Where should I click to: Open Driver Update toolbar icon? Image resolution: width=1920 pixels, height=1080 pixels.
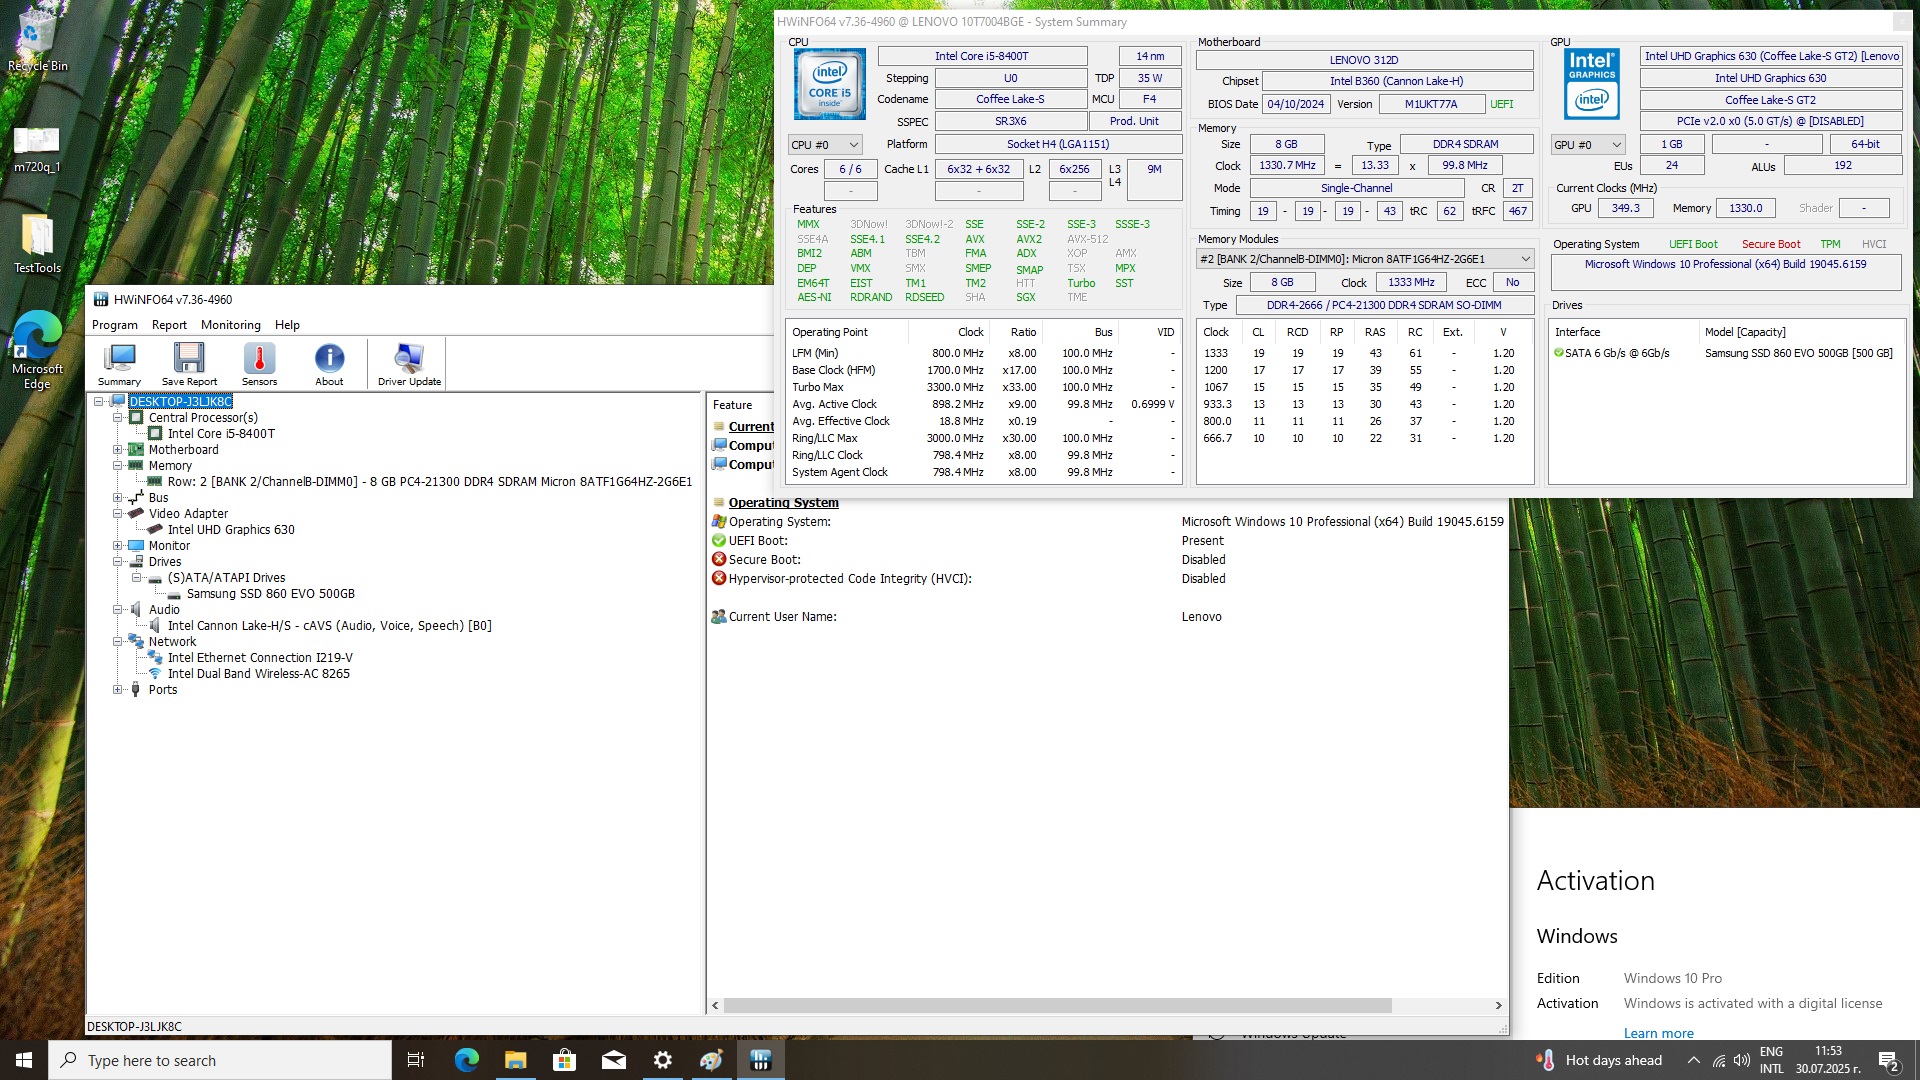coord(409,364)
